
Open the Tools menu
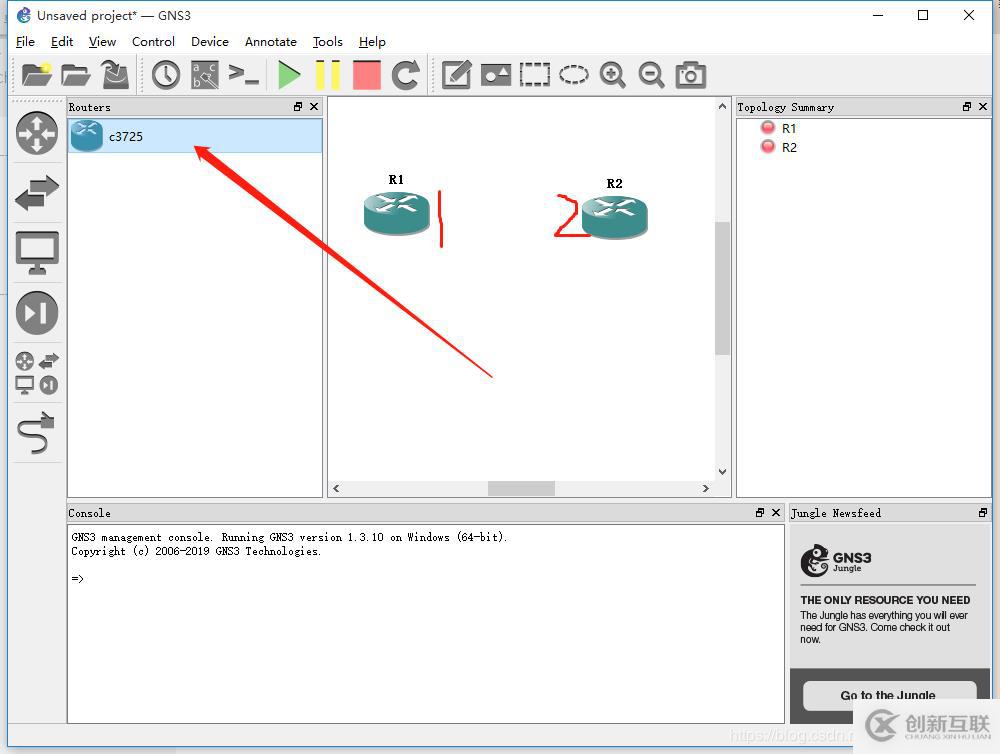click(x=327, y=41)
